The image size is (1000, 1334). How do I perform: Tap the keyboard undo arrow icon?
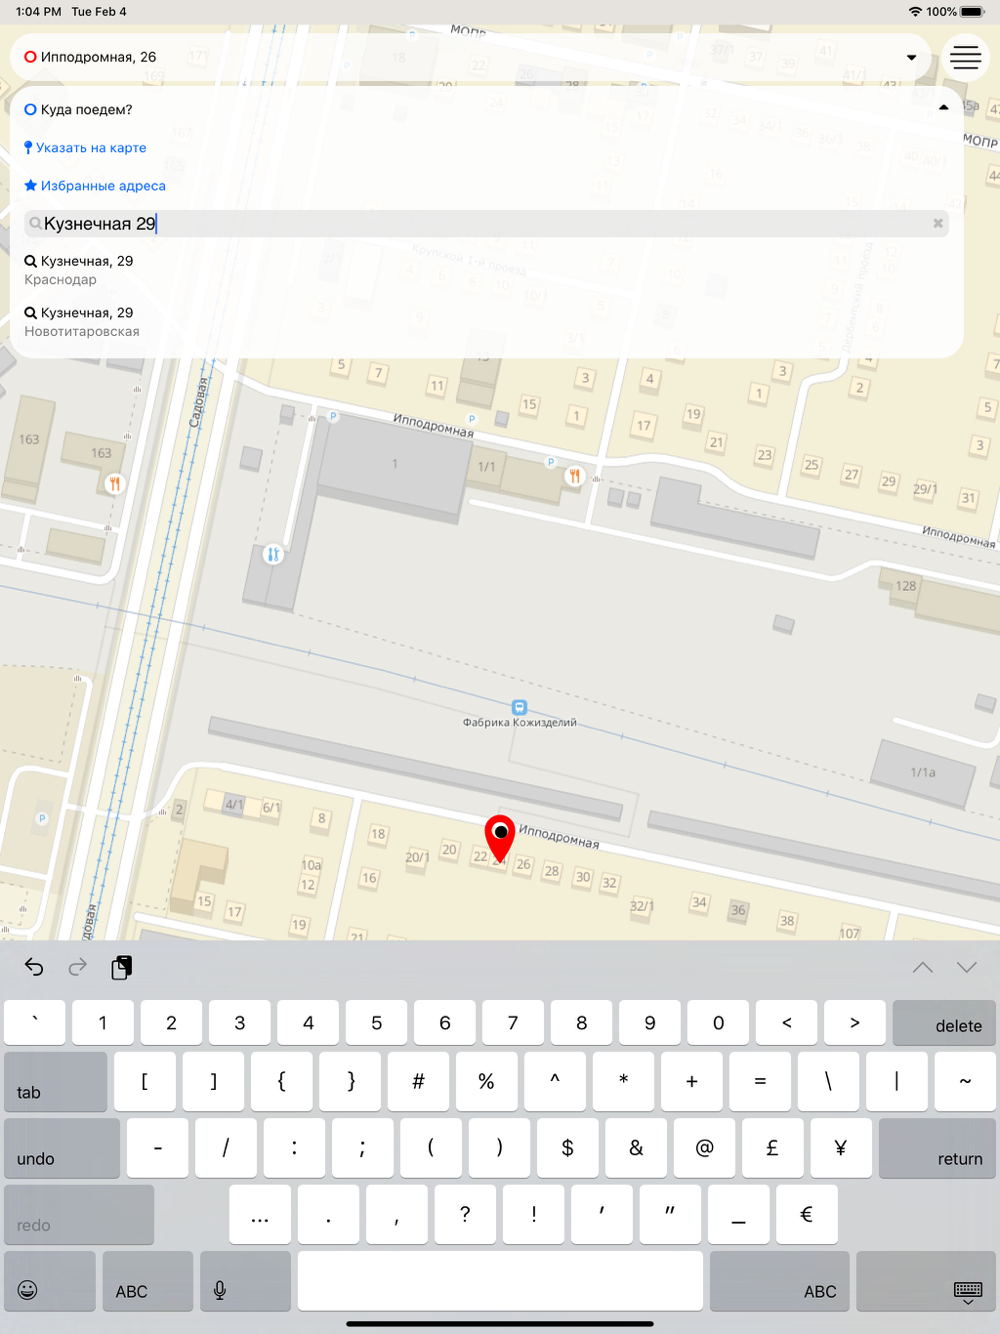pyautogui.click(x=34, y=967)
